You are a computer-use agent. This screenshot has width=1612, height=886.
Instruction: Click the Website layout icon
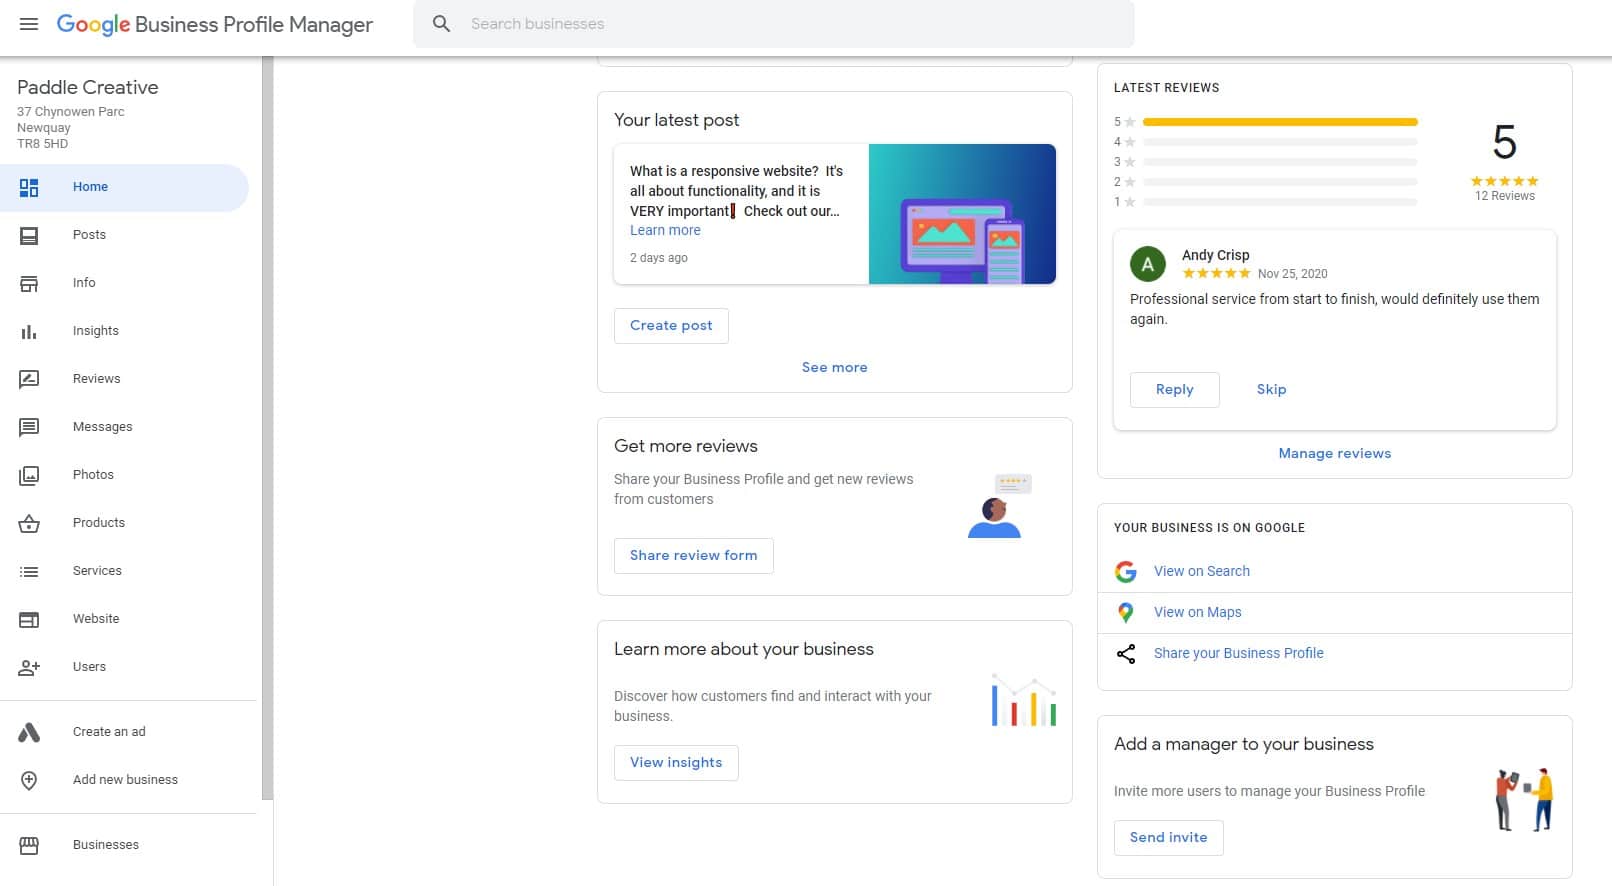click(x=29, y=619)
